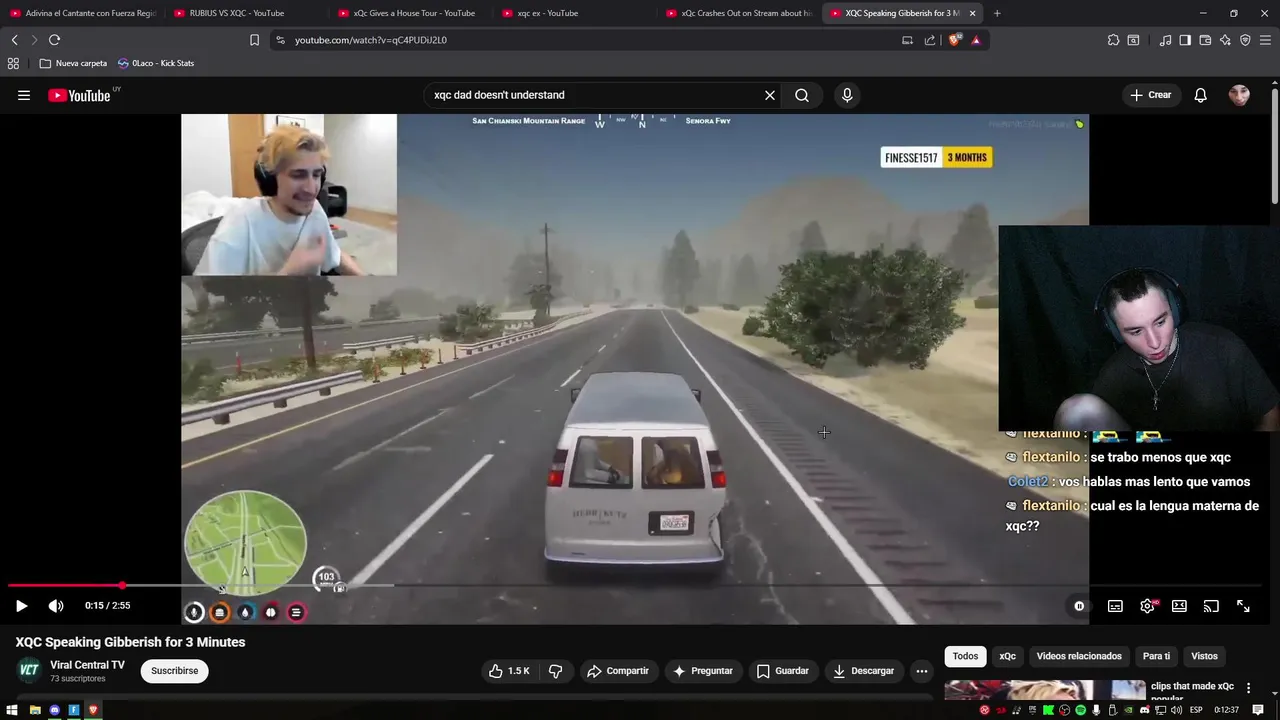
Task: Open Brave Rewards triangle icon
Action: [x=976, y=40]
